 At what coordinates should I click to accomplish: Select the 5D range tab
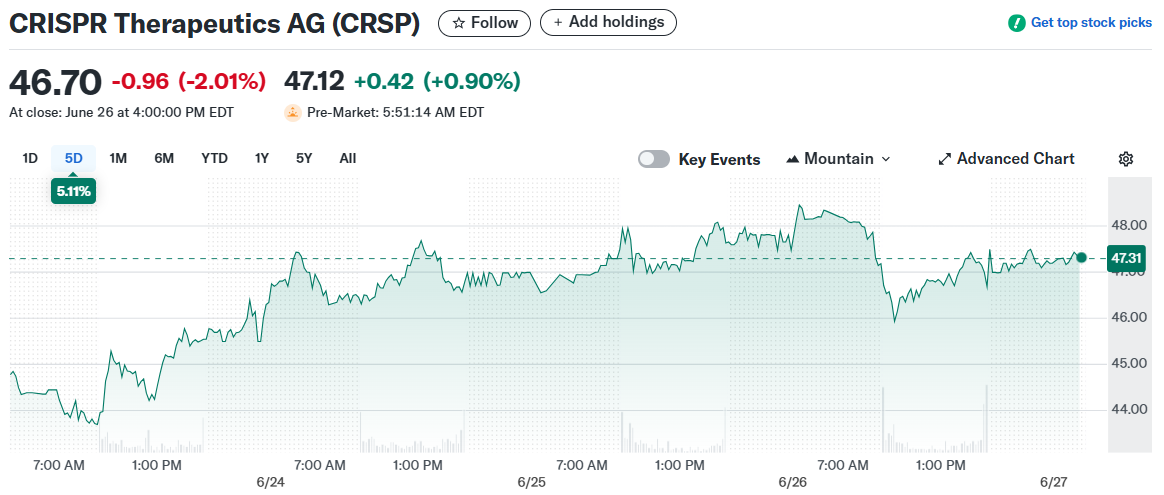point(73,158)
